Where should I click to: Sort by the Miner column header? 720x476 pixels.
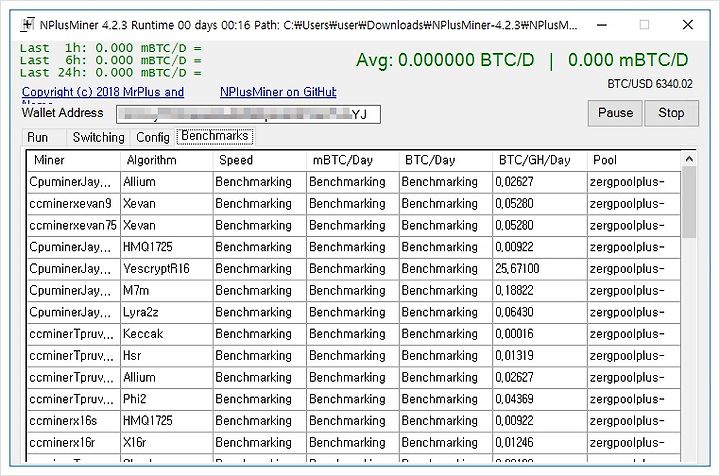(73, 160)
